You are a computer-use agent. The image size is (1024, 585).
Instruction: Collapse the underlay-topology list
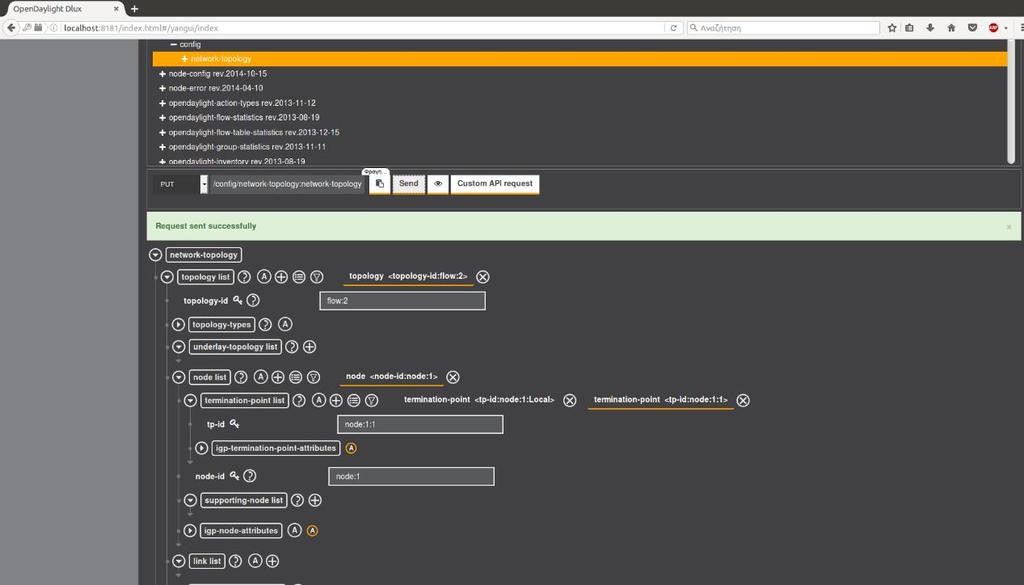(x=179, y=347)
